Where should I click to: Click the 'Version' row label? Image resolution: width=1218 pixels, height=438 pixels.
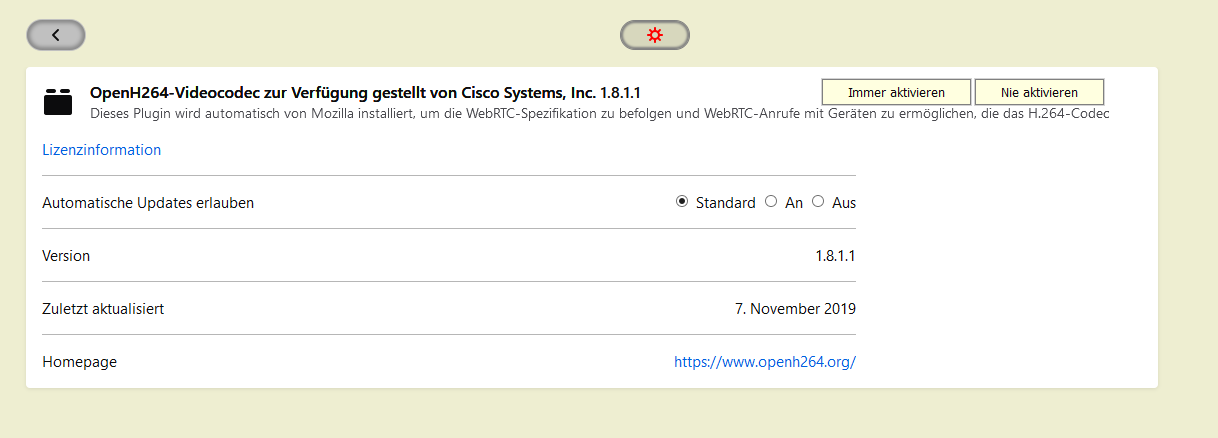pyautogui.click(x=66, y=256)
